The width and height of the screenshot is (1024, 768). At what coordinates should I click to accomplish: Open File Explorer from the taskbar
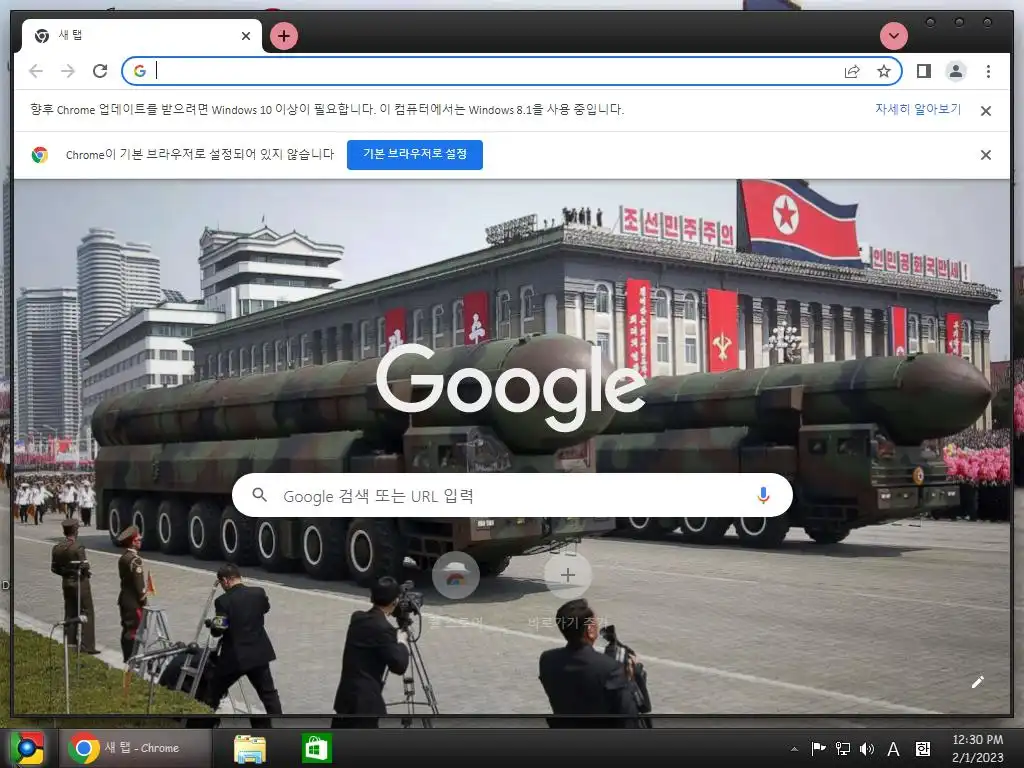point(250,748)
